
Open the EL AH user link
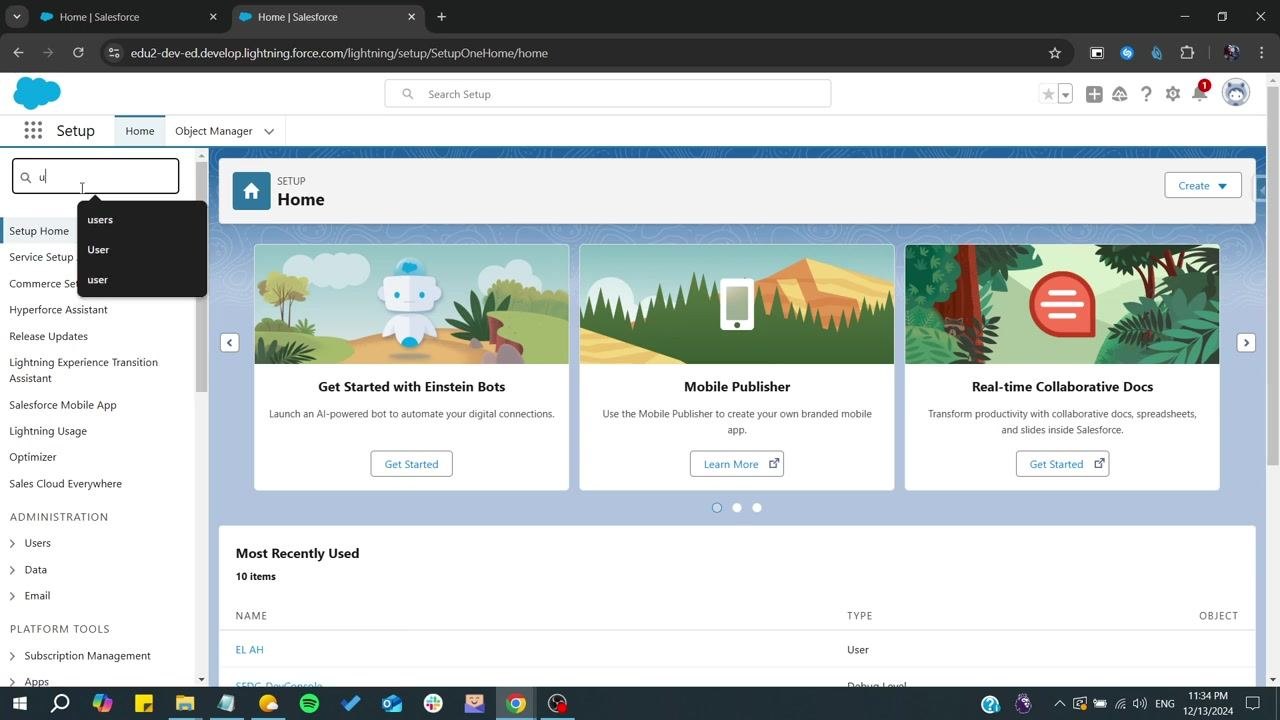click(249, 650)
